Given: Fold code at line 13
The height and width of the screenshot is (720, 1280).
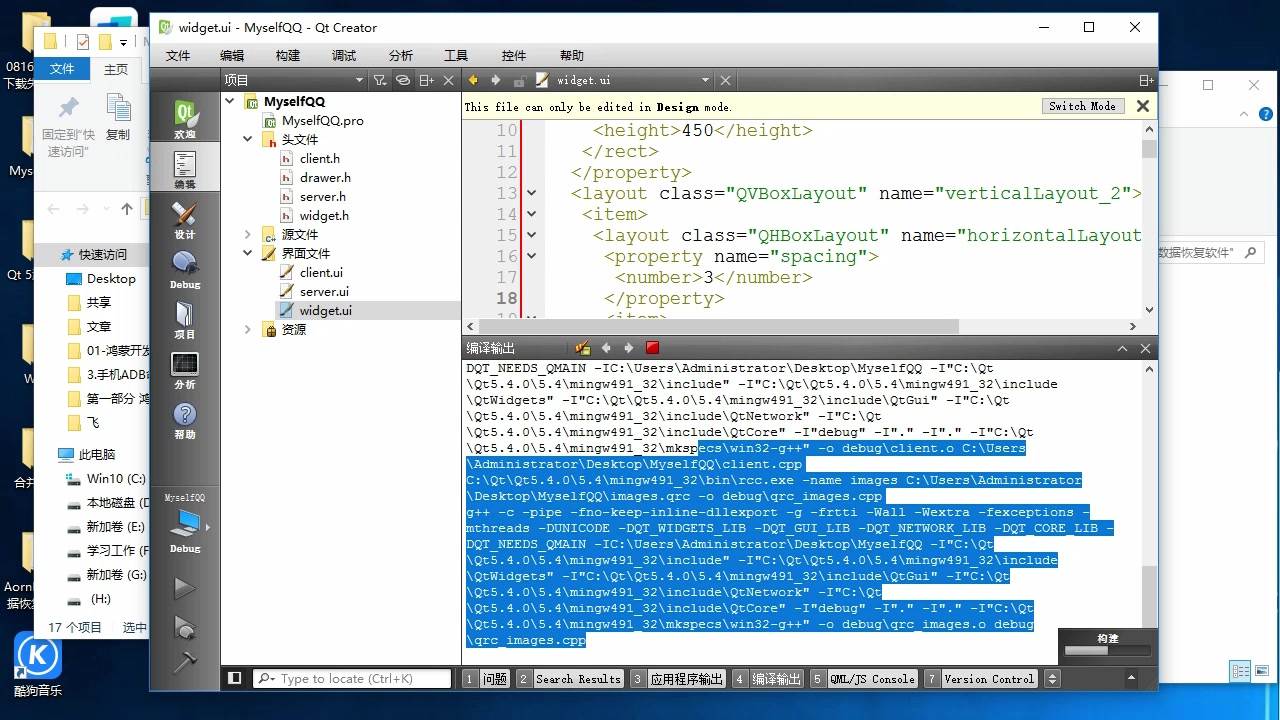Looking at the screenshot, I should tap(531, 193).
